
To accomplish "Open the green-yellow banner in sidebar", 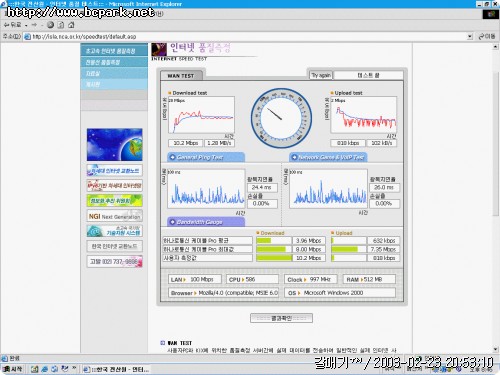I will (x=114, y=201).
